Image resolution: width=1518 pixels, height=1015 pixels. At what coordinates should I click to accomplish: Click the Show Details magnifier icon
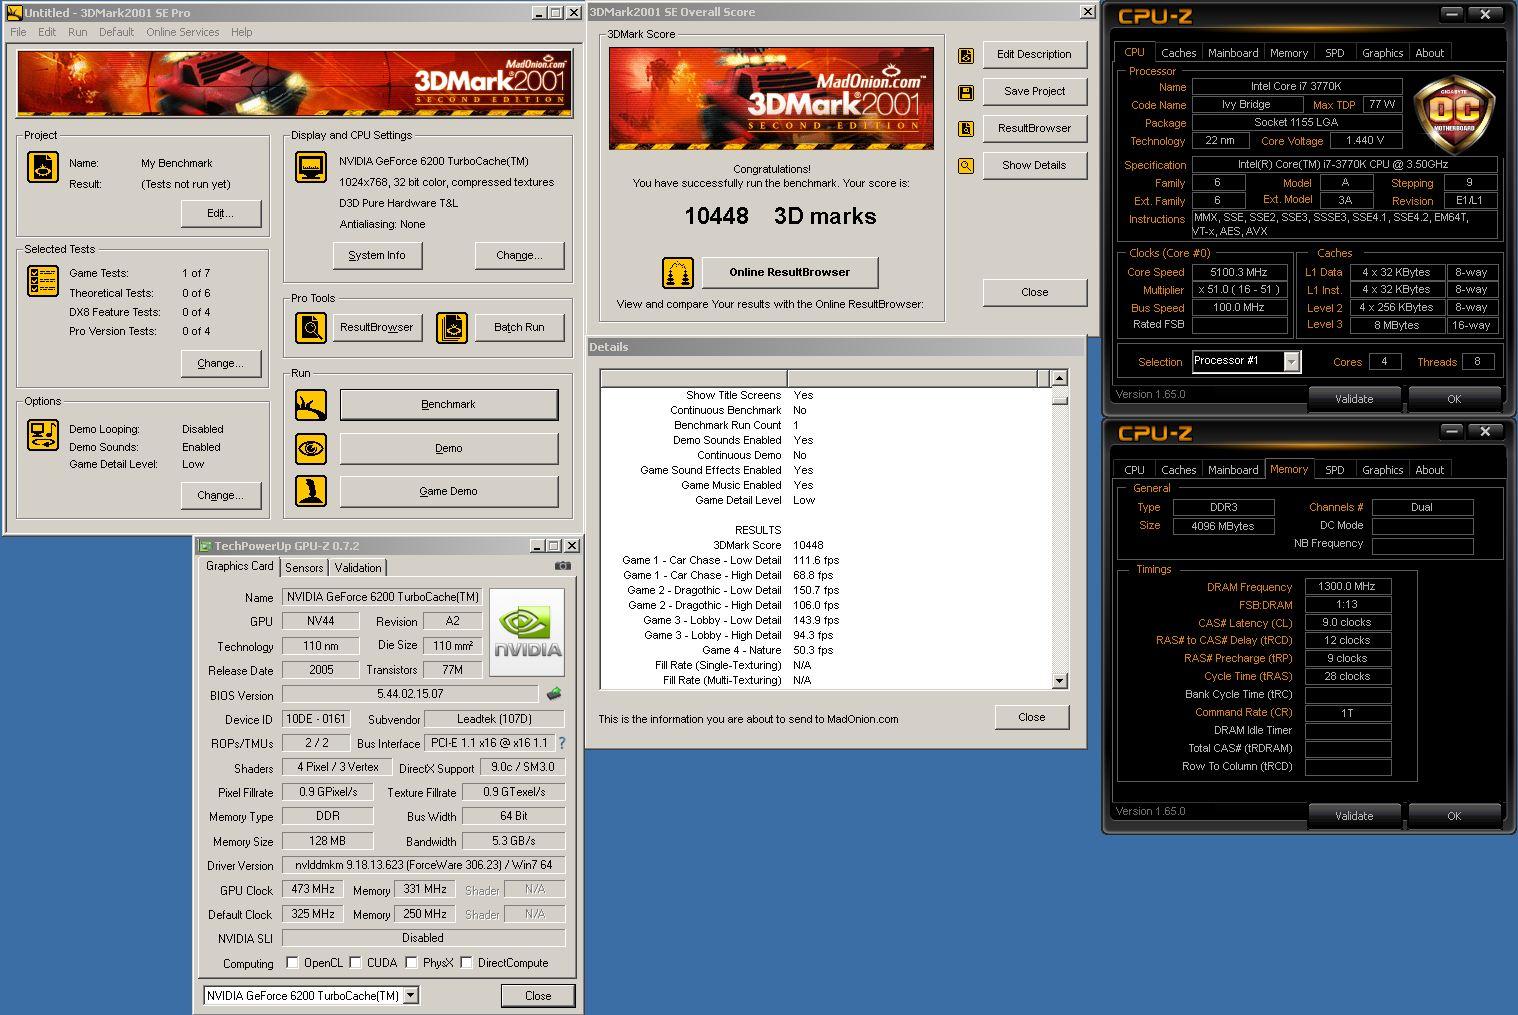(x=966, y=166)
